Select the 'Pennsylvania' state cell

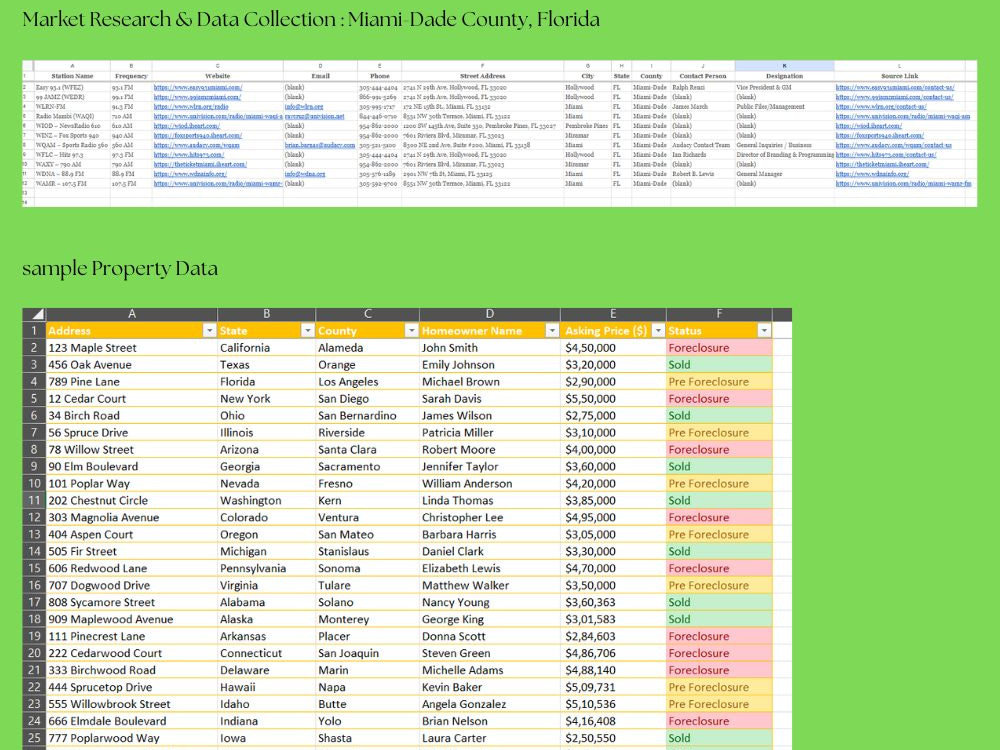tap(267, 568)
